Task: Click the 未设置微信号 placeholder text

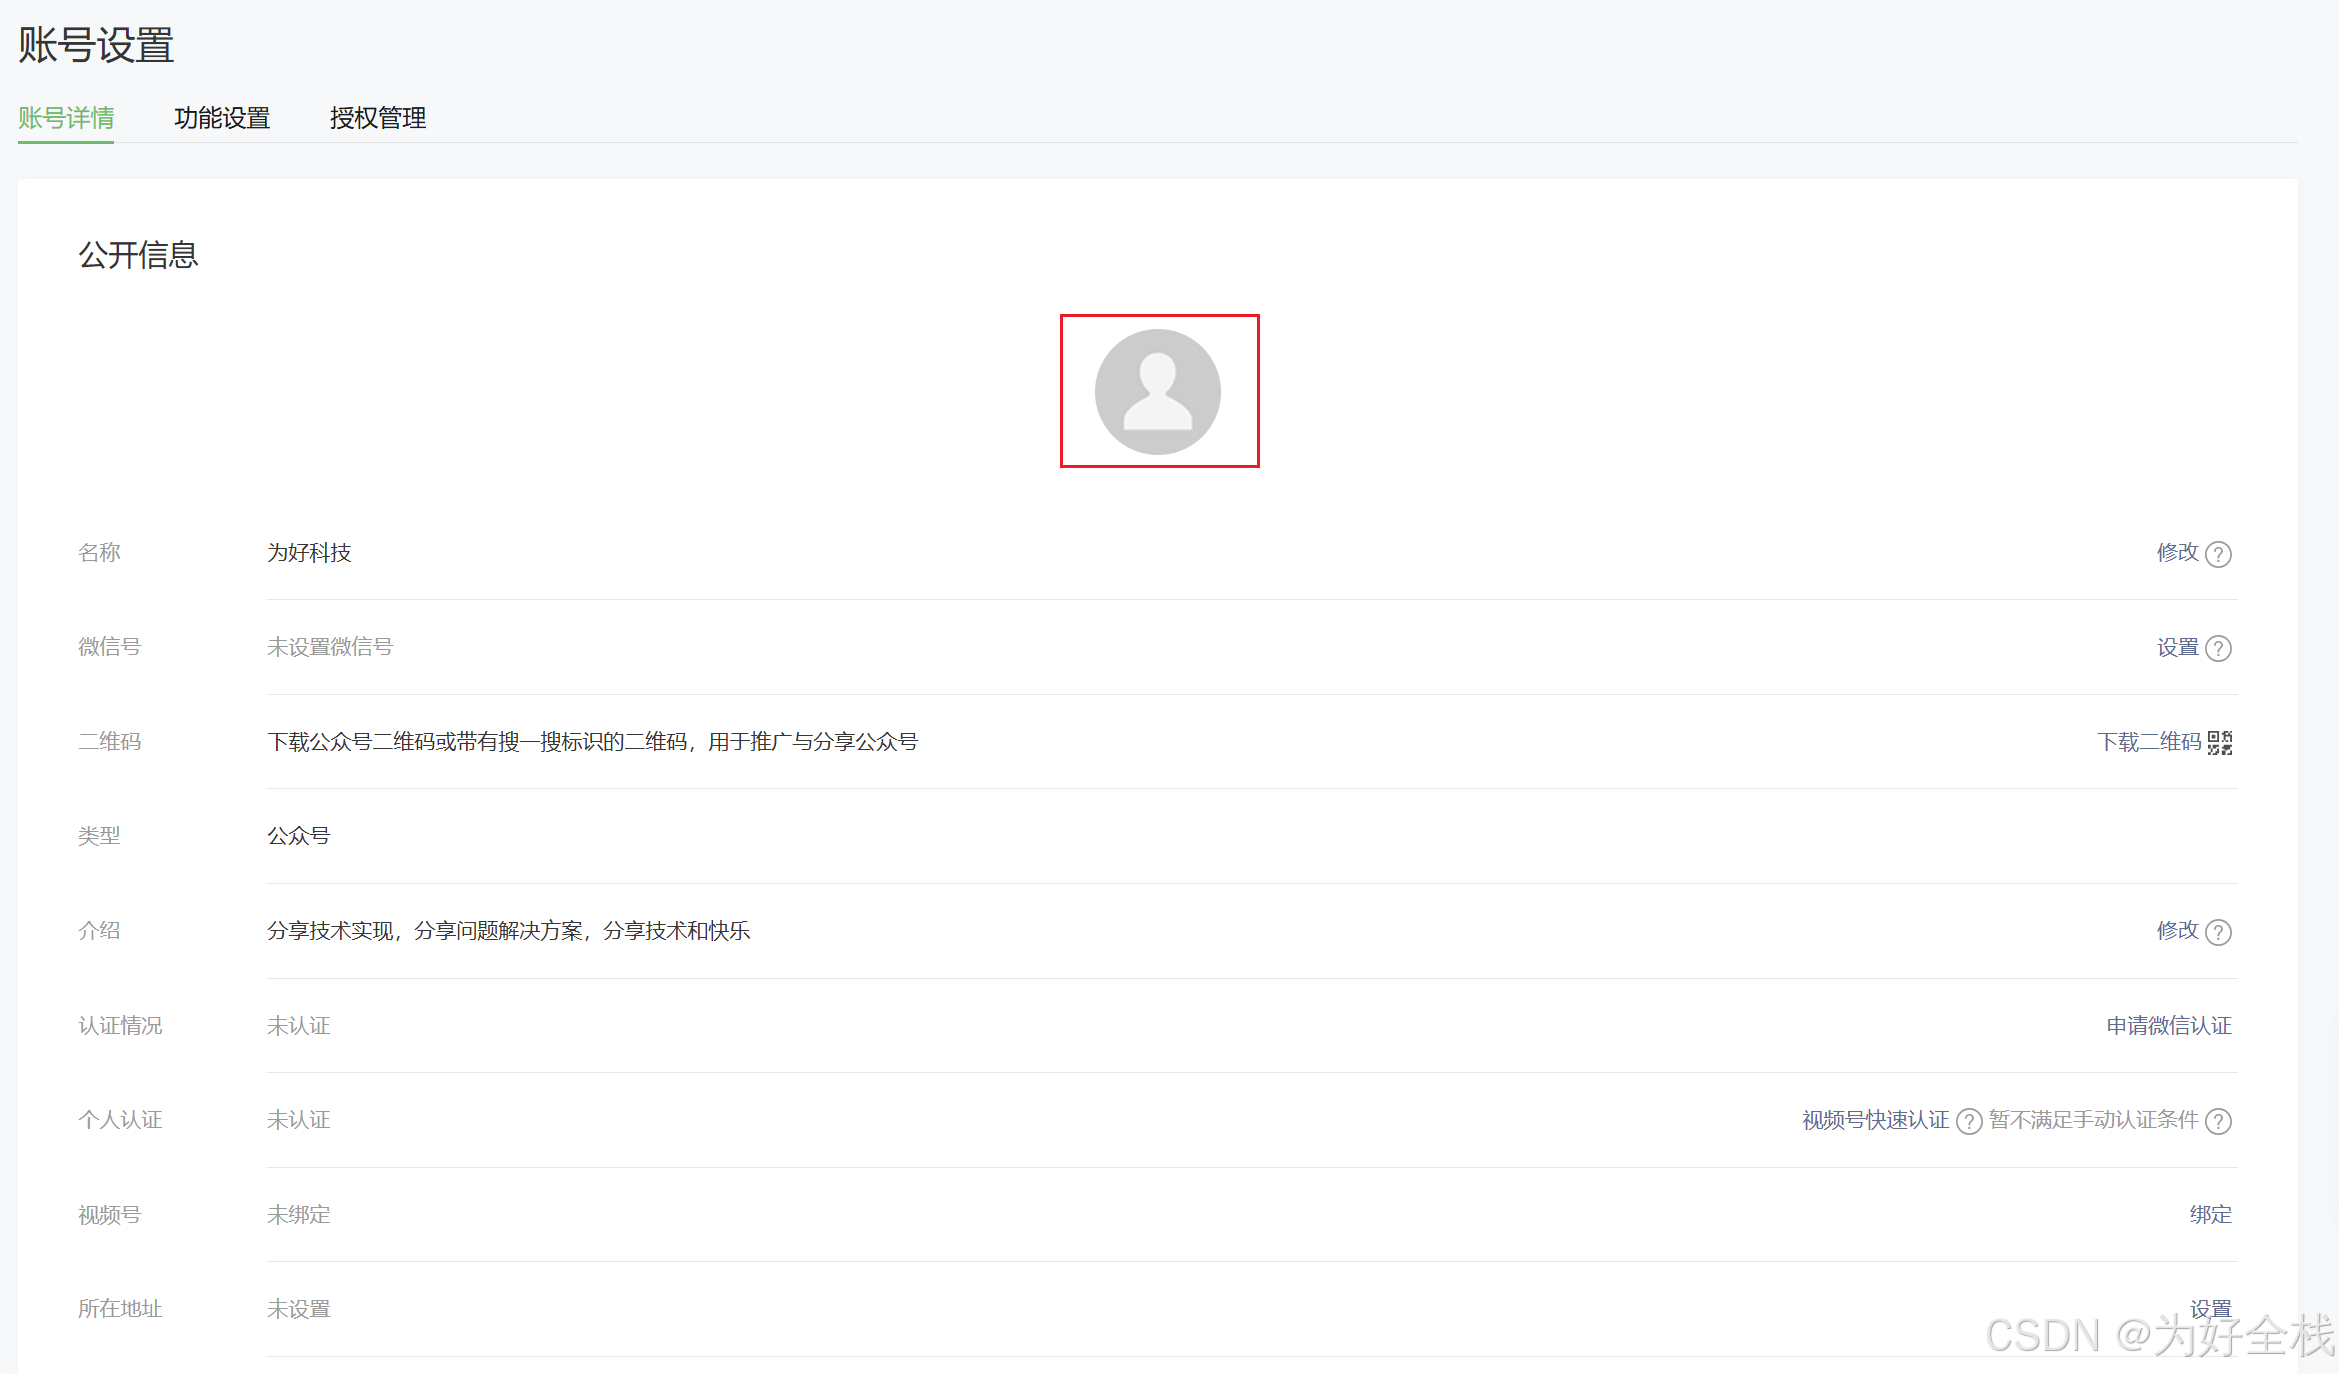Action: point(330,648)
